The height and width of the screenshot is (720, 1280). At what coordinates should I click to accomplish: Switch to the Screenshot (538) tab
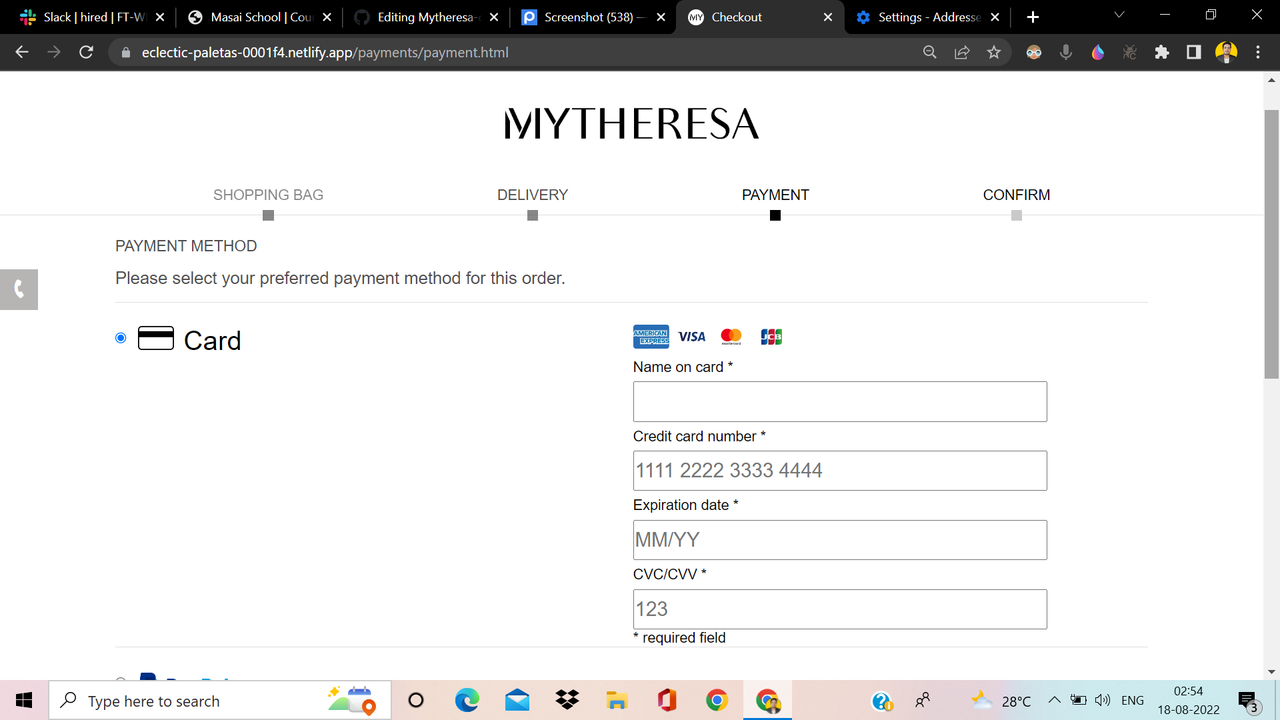[591, 17]
